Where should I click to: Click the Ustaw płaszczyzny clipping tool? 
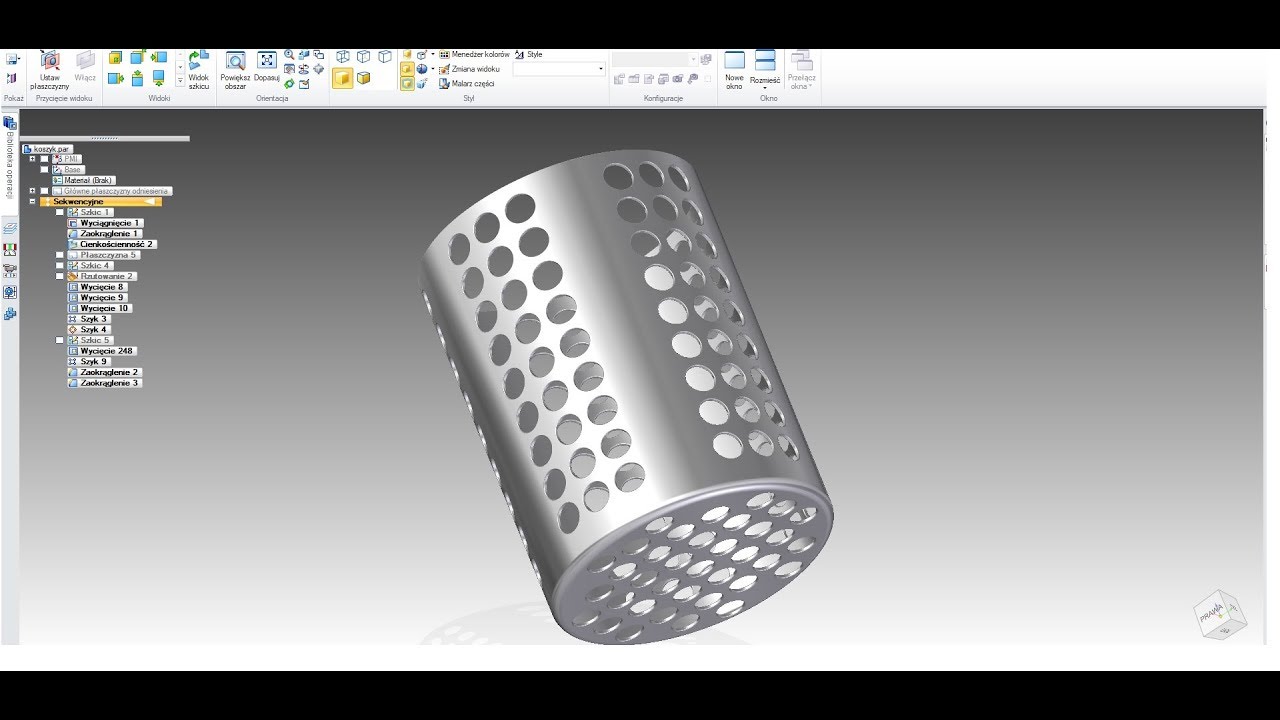point(49,70)
